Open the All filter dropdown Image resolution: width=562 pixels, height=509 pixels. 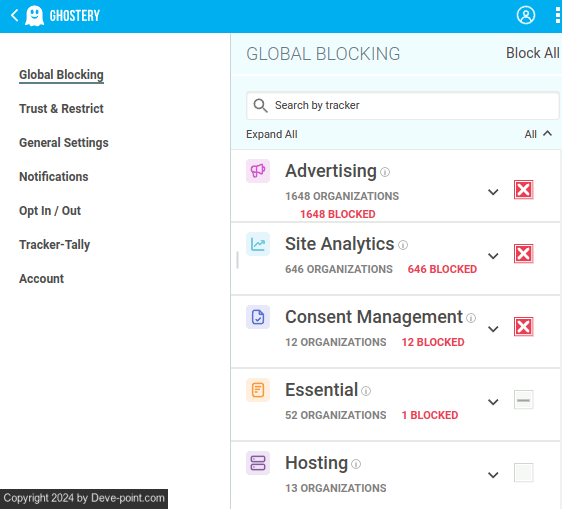tap(538, 134)
